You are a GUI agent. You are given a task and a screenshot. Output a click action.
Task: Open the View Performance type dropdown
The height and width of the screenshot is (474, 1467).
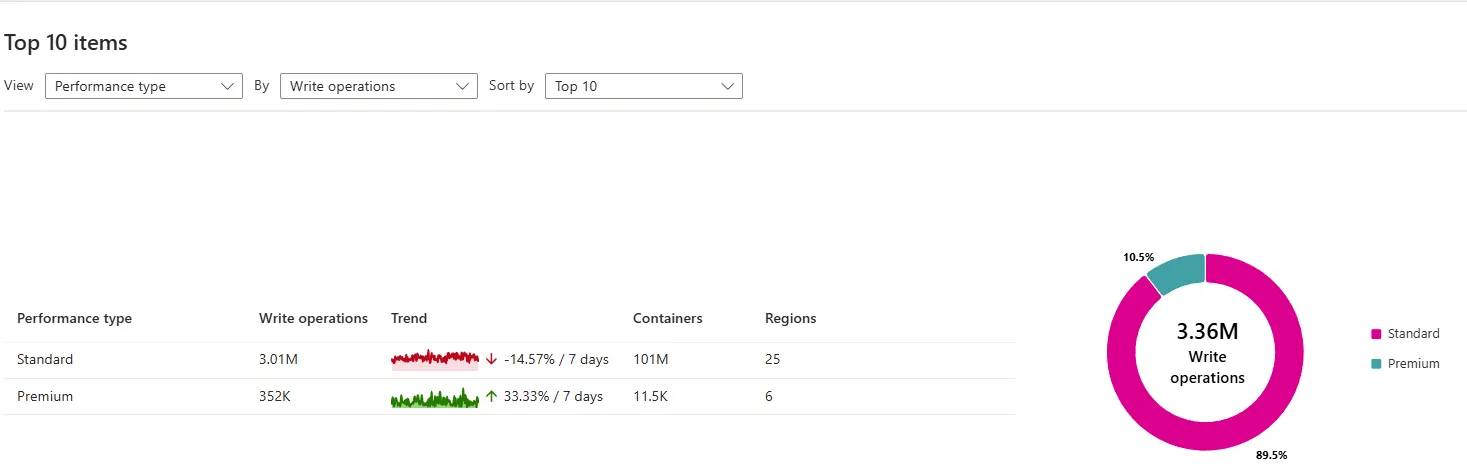144,86
